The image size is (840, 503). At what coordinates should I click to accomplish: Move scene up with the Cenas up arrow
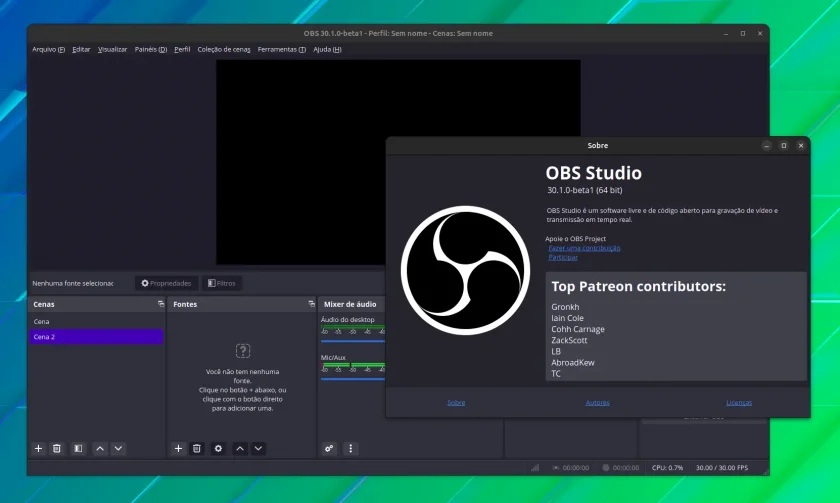point(100,448)
